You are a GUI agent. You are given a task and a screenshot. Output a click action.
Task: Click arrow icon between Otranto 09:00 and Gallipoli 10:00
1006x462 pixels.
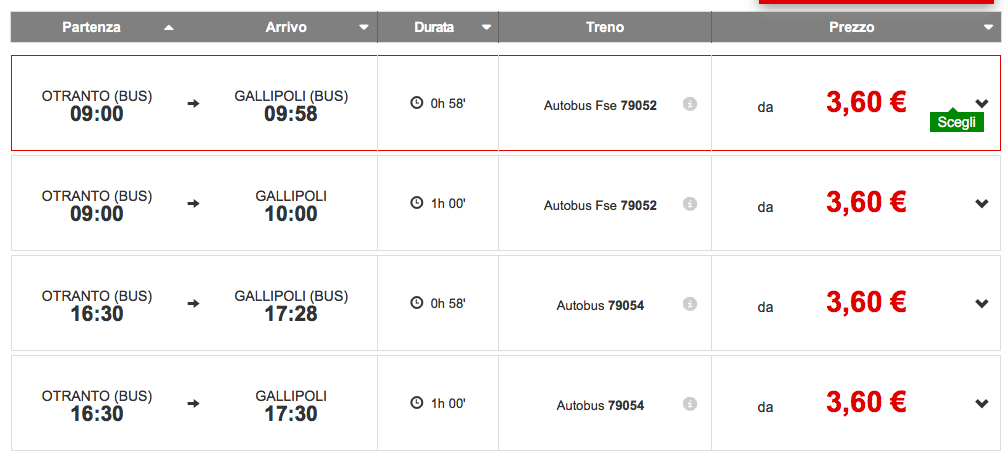[194, 203]
